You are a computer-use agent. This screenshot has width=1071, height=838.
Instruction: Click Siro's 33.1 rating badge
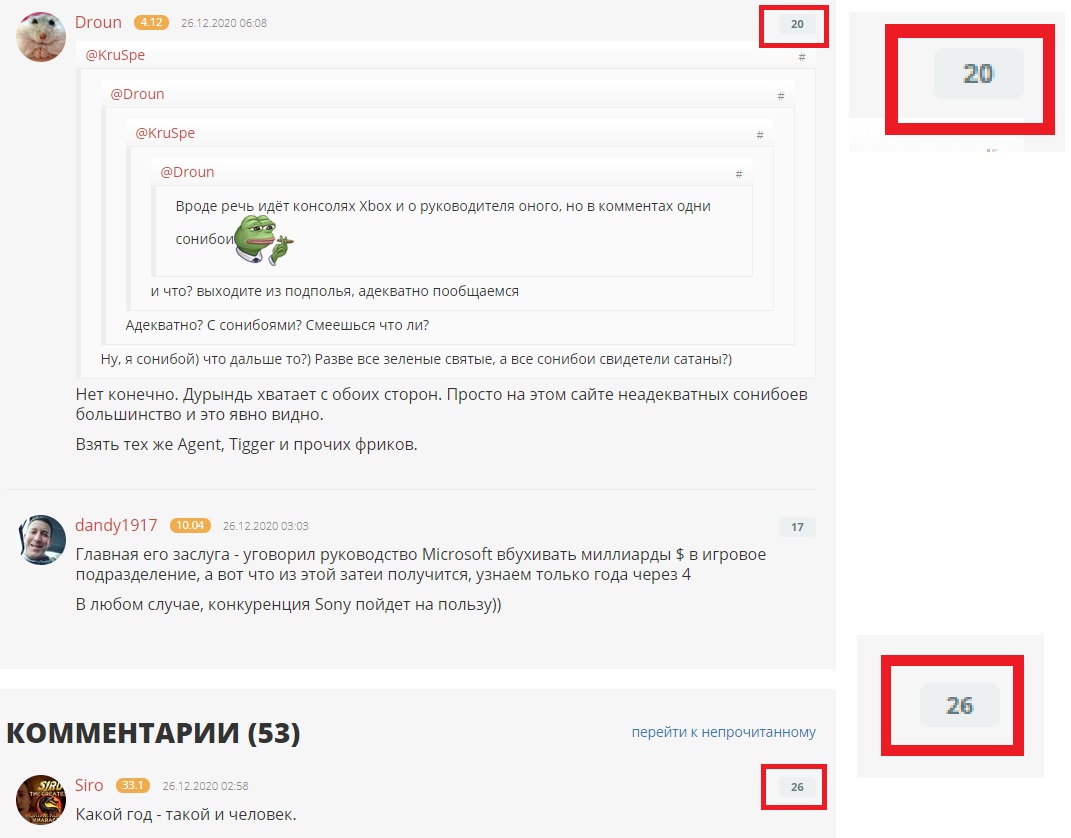click(x=133, y=785)
